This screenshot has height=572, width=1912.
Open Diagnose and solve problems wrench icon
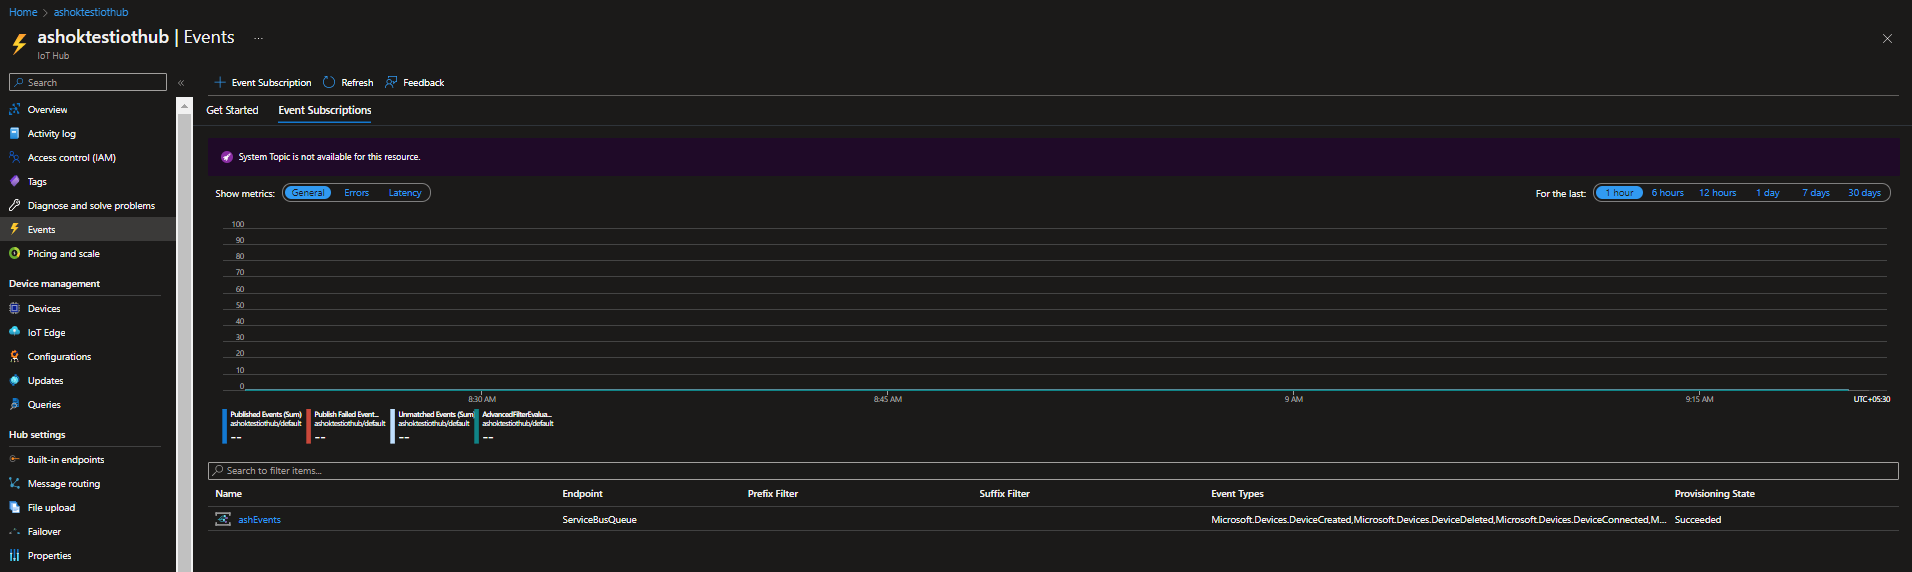click(14, 205)
